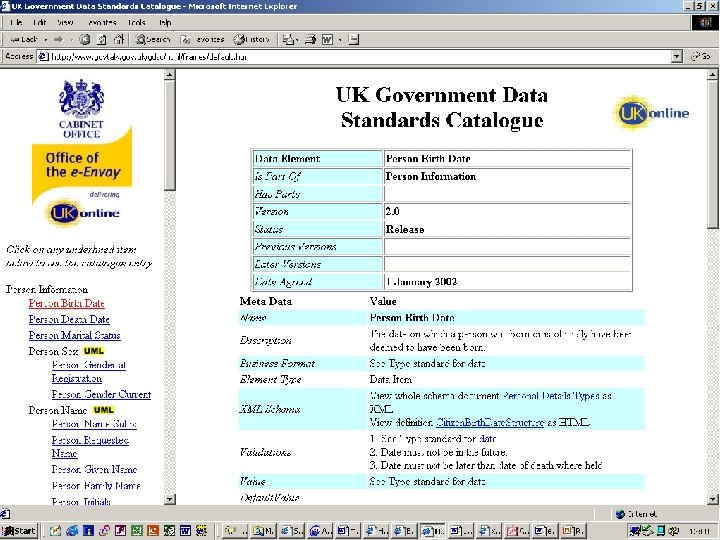The image size is (720, 540).
Task: Launch Internet Explorer from quick launch
Action: (x=72, y=531)
